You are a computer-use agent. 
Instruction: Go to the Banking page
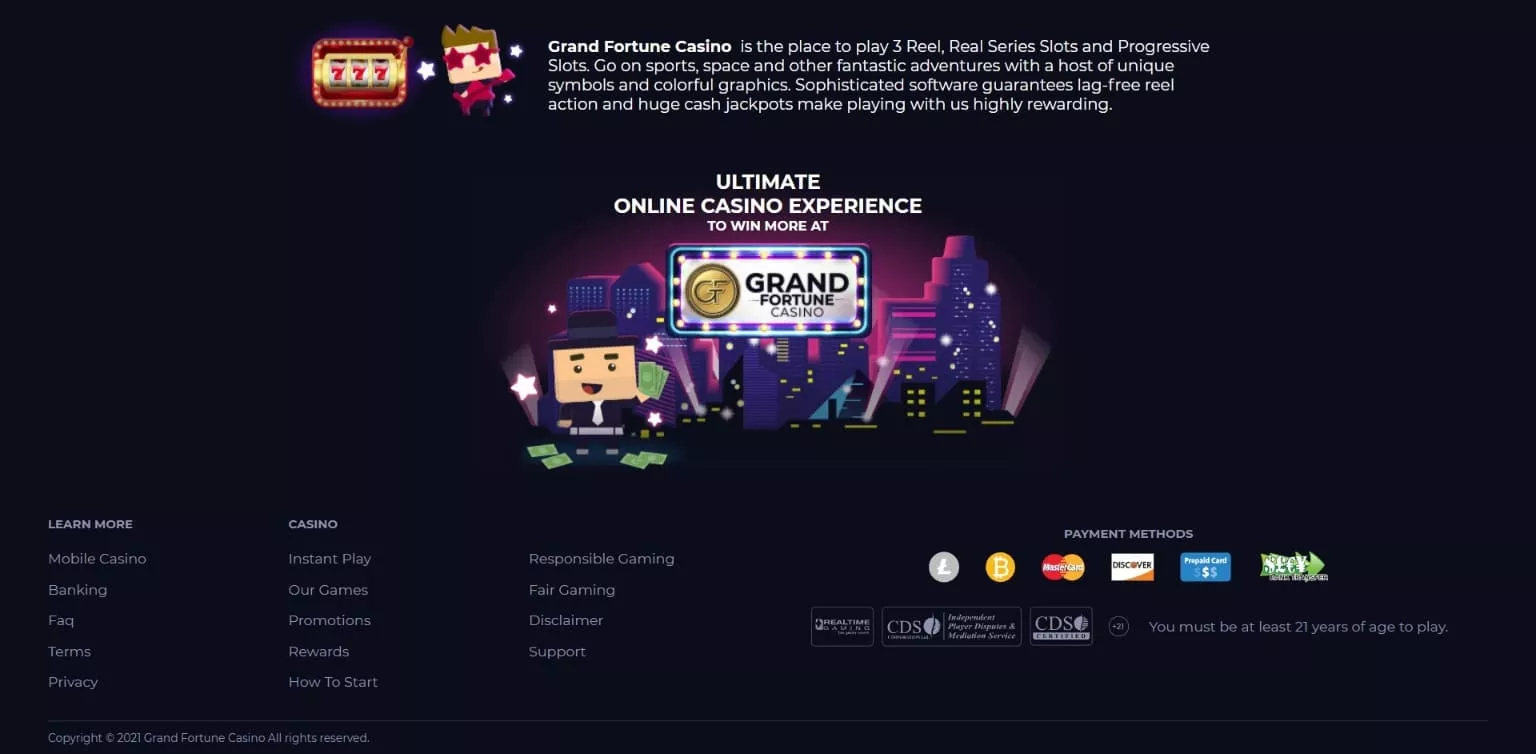(77, 590)
